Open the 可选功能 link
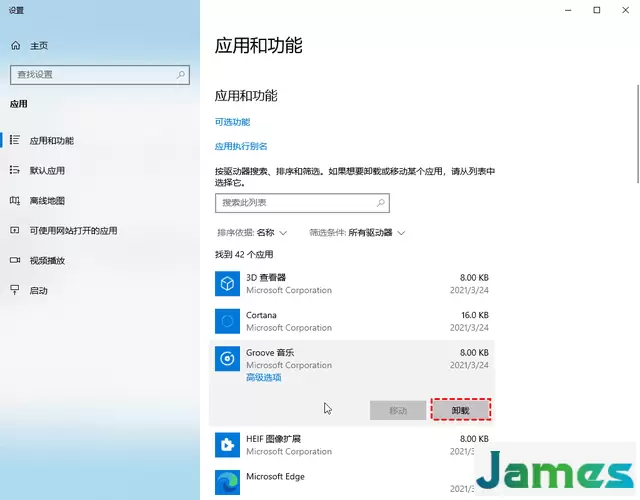The width and height of the screenshot is (640, 500). (x=232, y=122)
